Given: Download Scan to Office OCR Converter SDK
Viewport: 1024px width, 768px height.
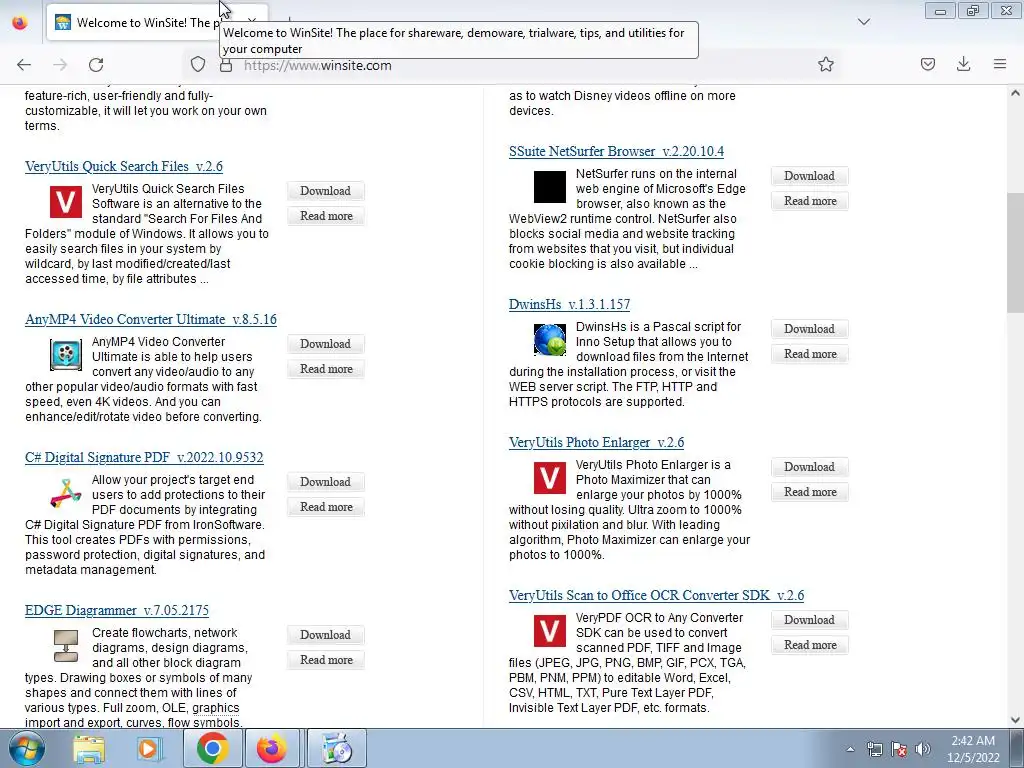Looking at the screenshot, I should click(809, 619).
